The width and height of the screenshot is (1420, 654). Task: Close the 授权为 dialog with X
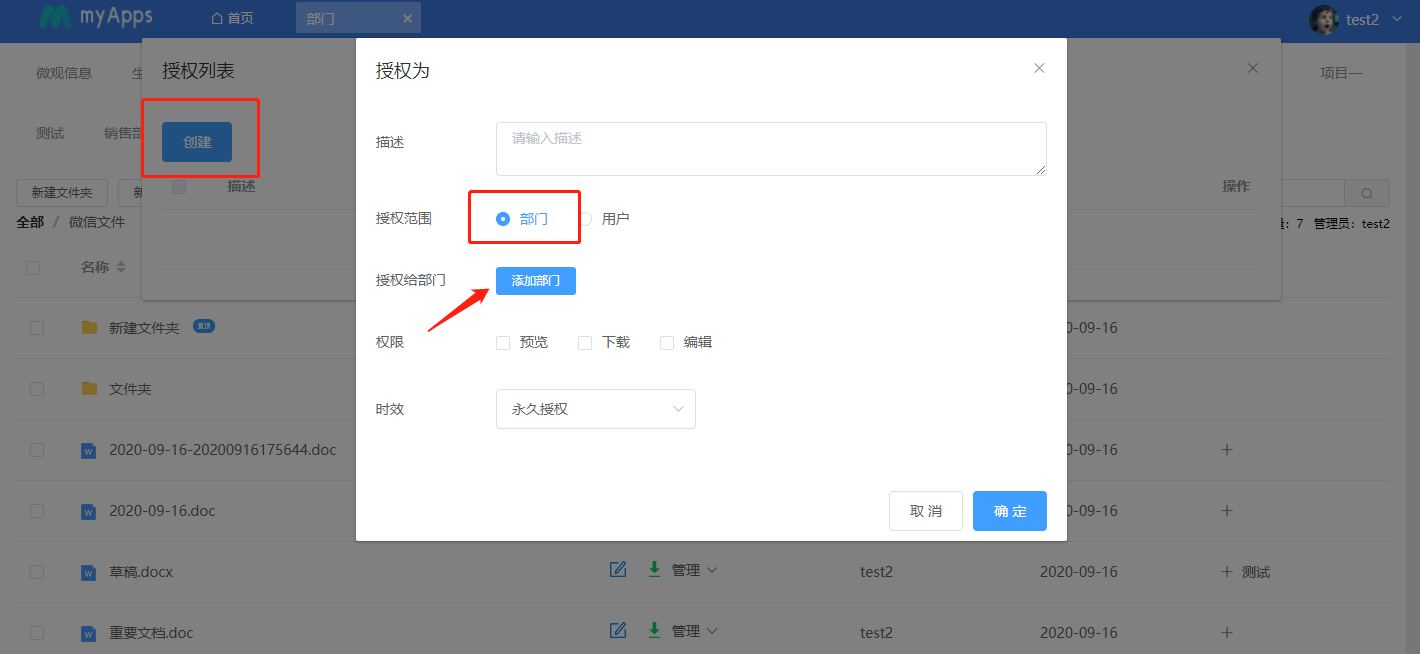tap(1039, 68)
